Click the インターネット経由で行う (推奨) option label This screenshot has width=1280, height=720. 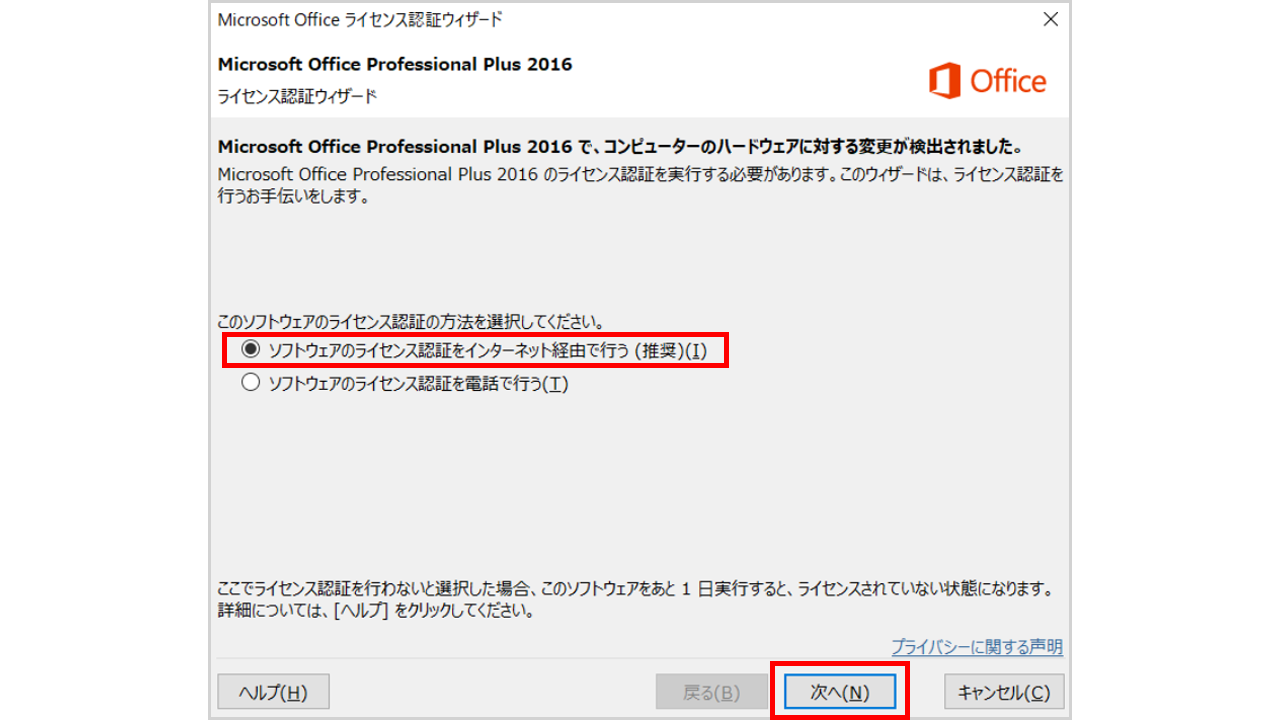487,351
